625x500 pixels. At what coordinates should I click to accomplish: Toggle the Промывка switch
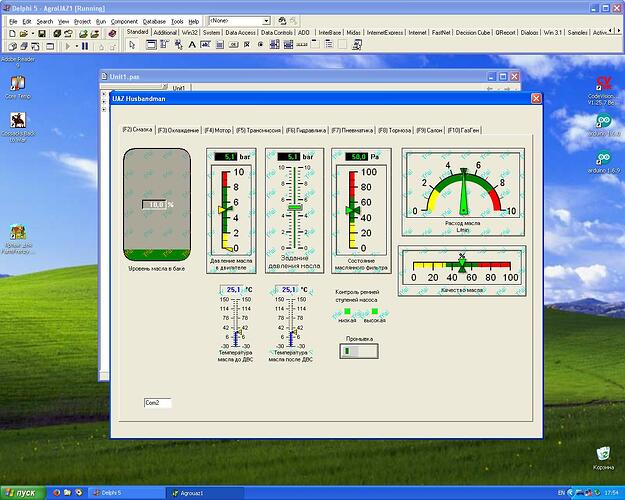pyautogui.click(x=359, y=351)
